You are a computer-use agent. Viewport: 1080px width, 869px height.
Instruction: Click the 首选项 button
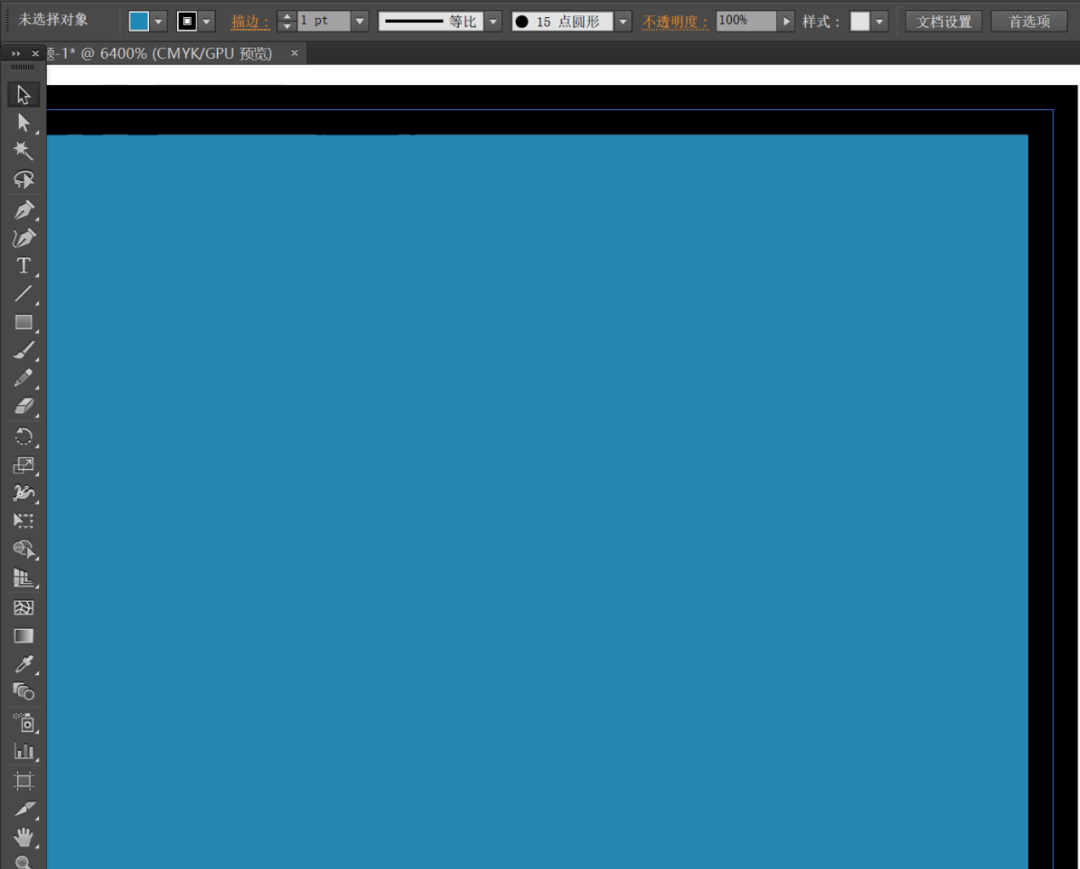pyautogui.click(x=1029, y=22)
